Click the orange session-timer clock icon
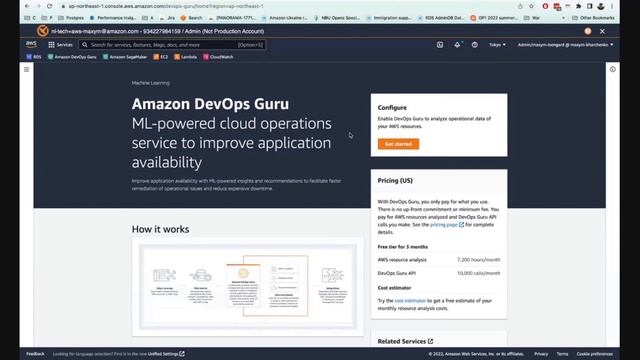Image resolution: width=640 pixels, height=360 pixels. pos(588,31)
